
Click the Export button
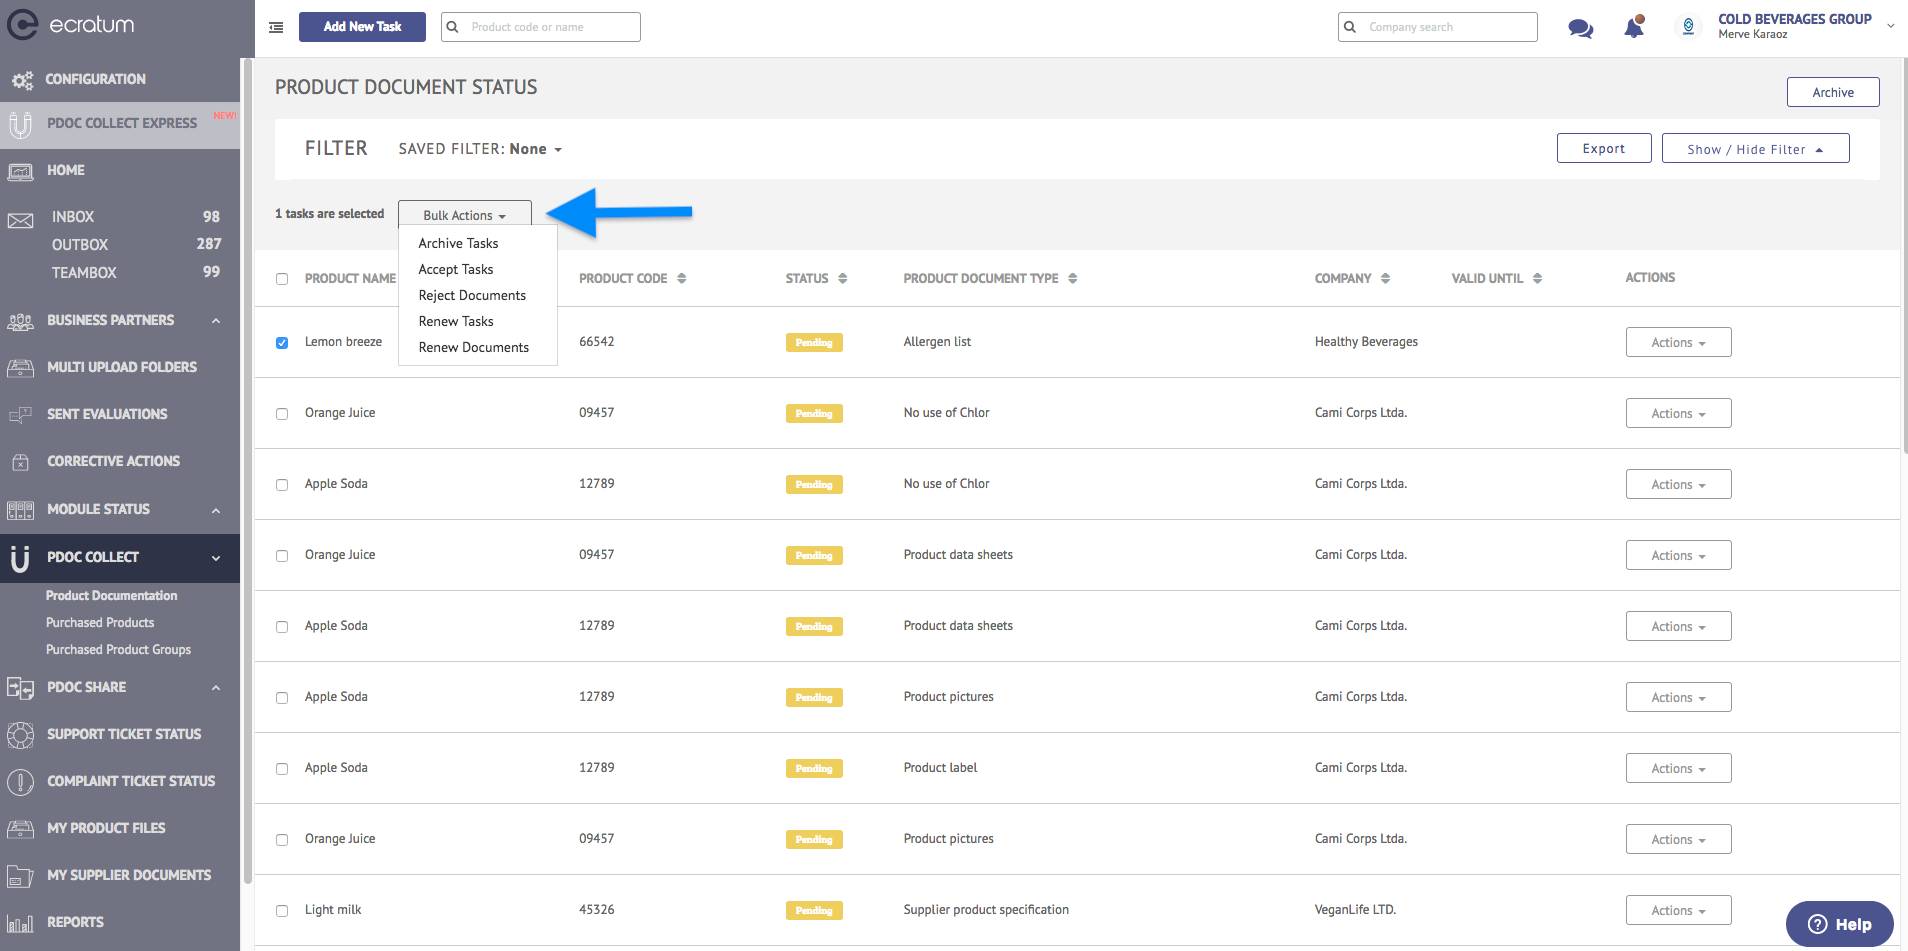tap(1604, 148)
